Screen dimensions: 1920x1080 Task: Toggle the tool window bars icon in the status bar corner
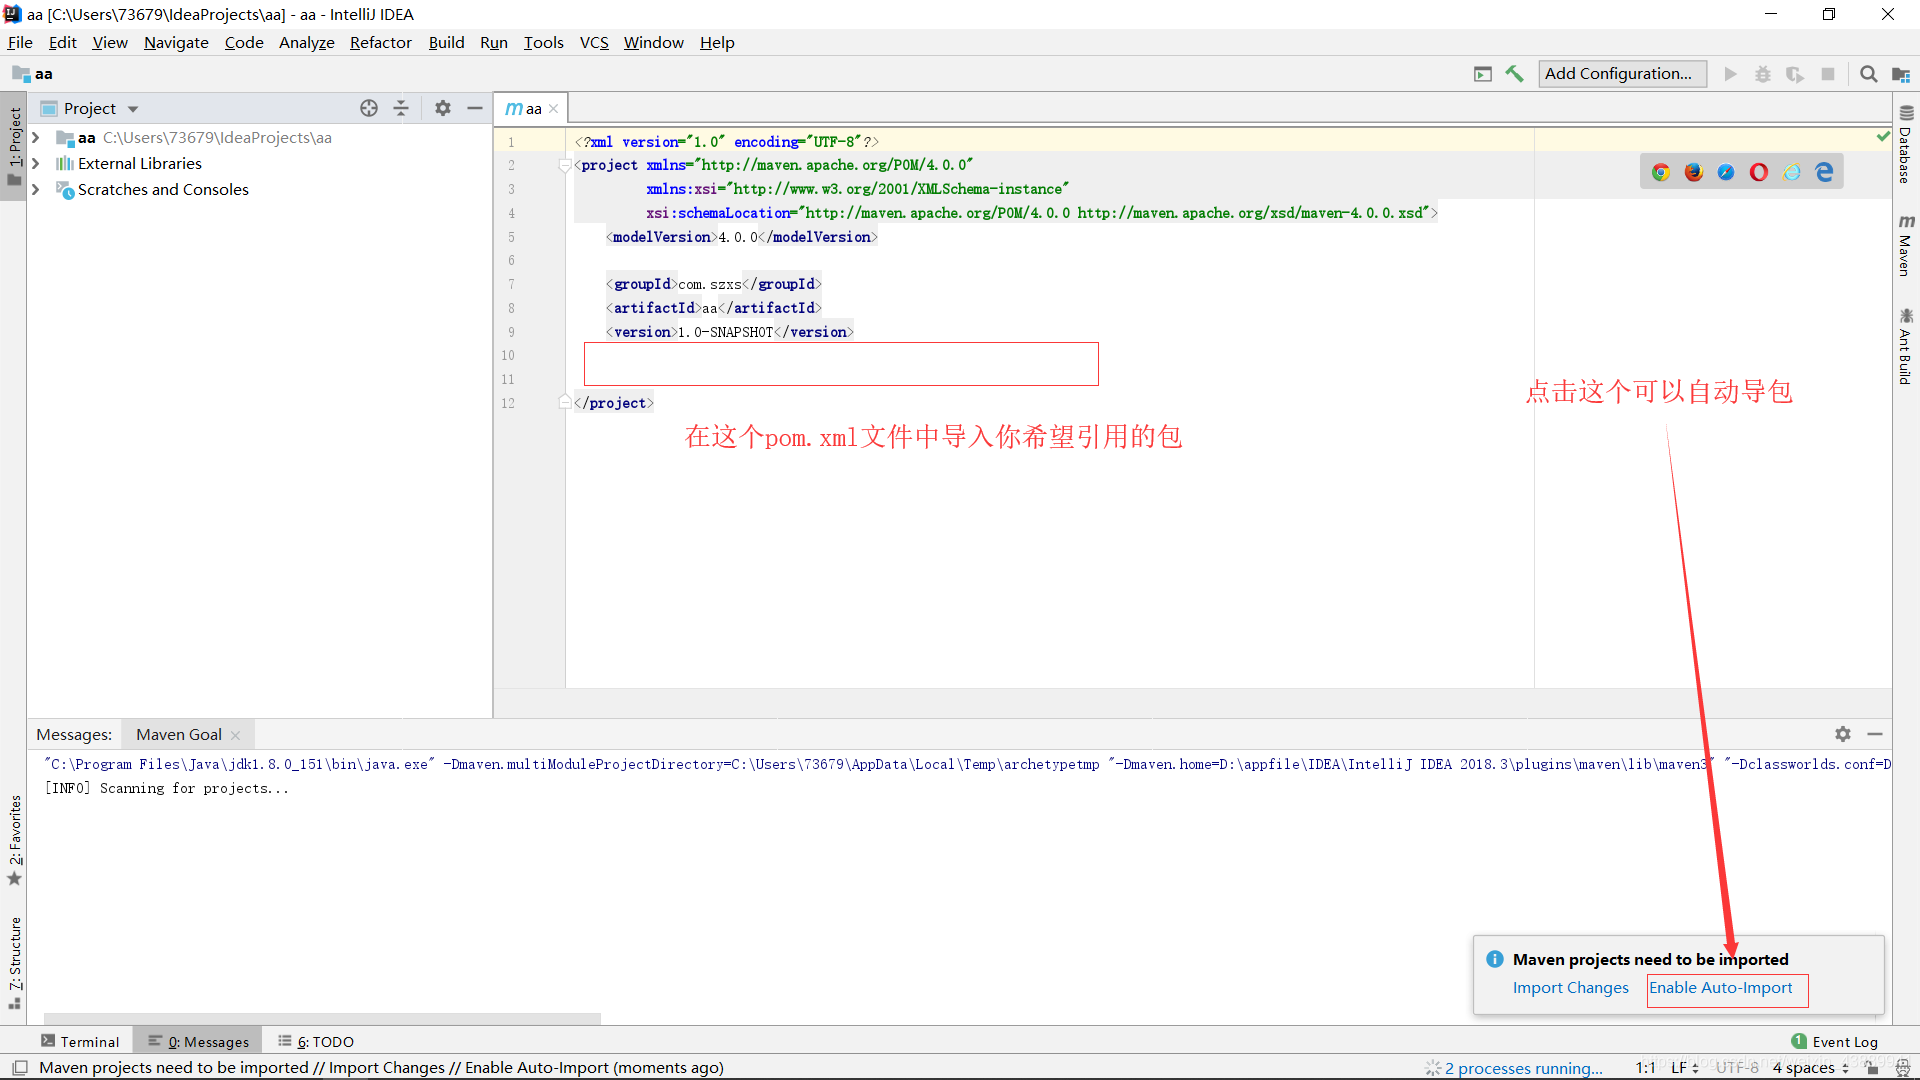coord(20,1068)
